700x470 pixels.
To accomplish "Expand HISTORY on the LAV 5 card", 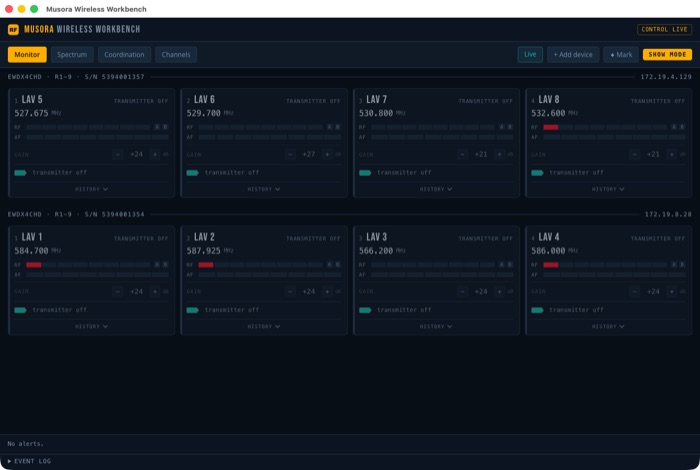I will click(92, 189).
